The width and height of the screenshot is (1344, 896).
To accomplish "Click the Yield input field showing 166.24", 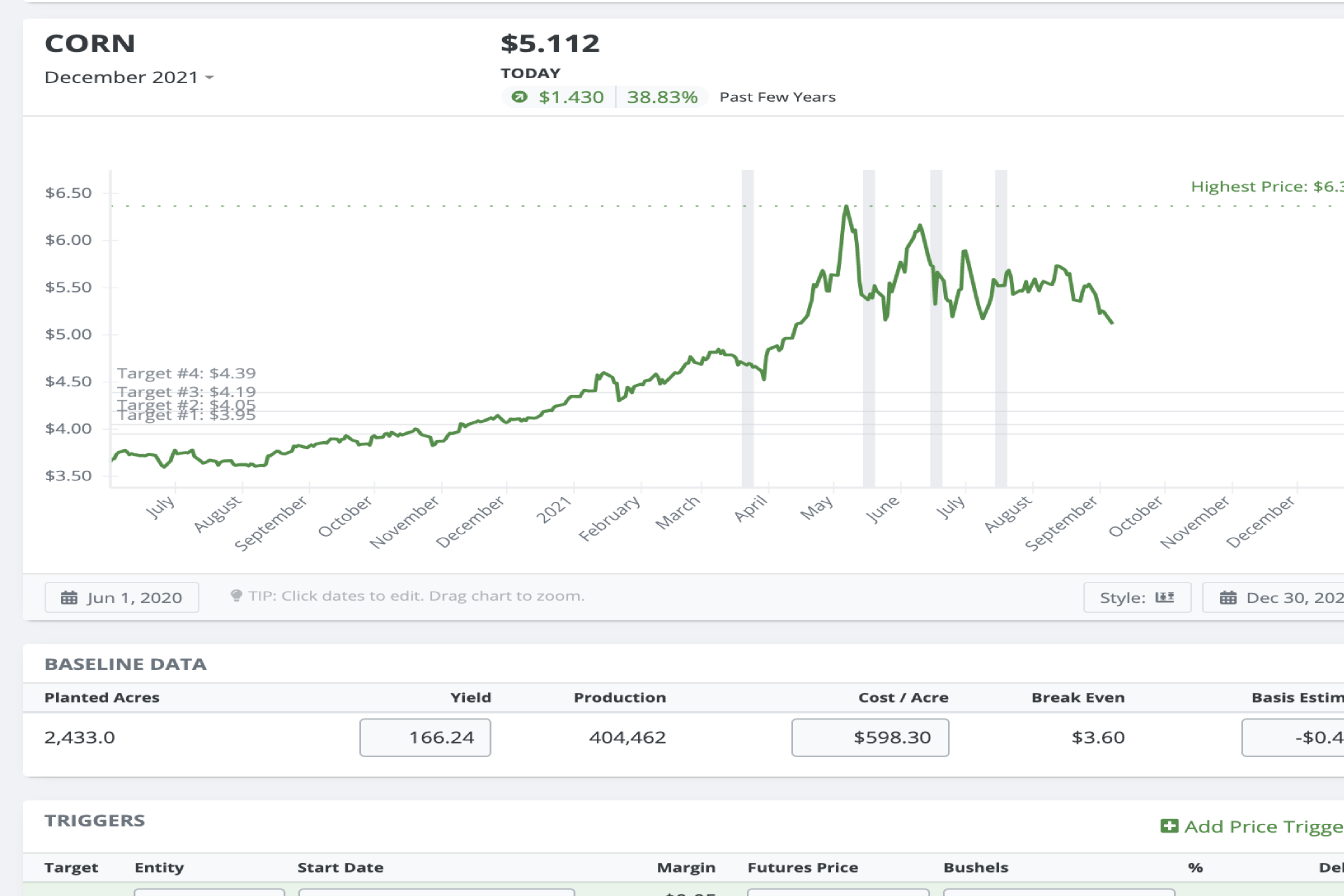I will 425,738.
